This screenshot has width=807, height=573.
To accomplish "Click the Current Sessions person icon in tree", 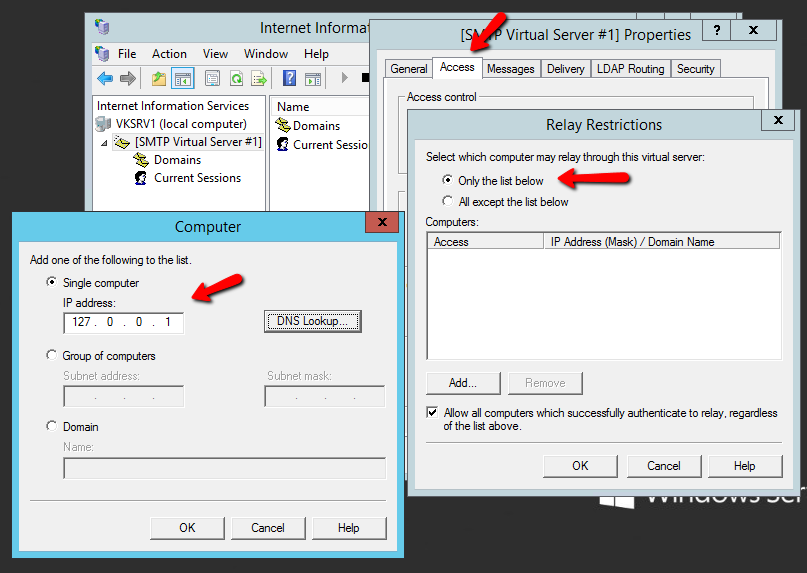I will tap(141, 178).
